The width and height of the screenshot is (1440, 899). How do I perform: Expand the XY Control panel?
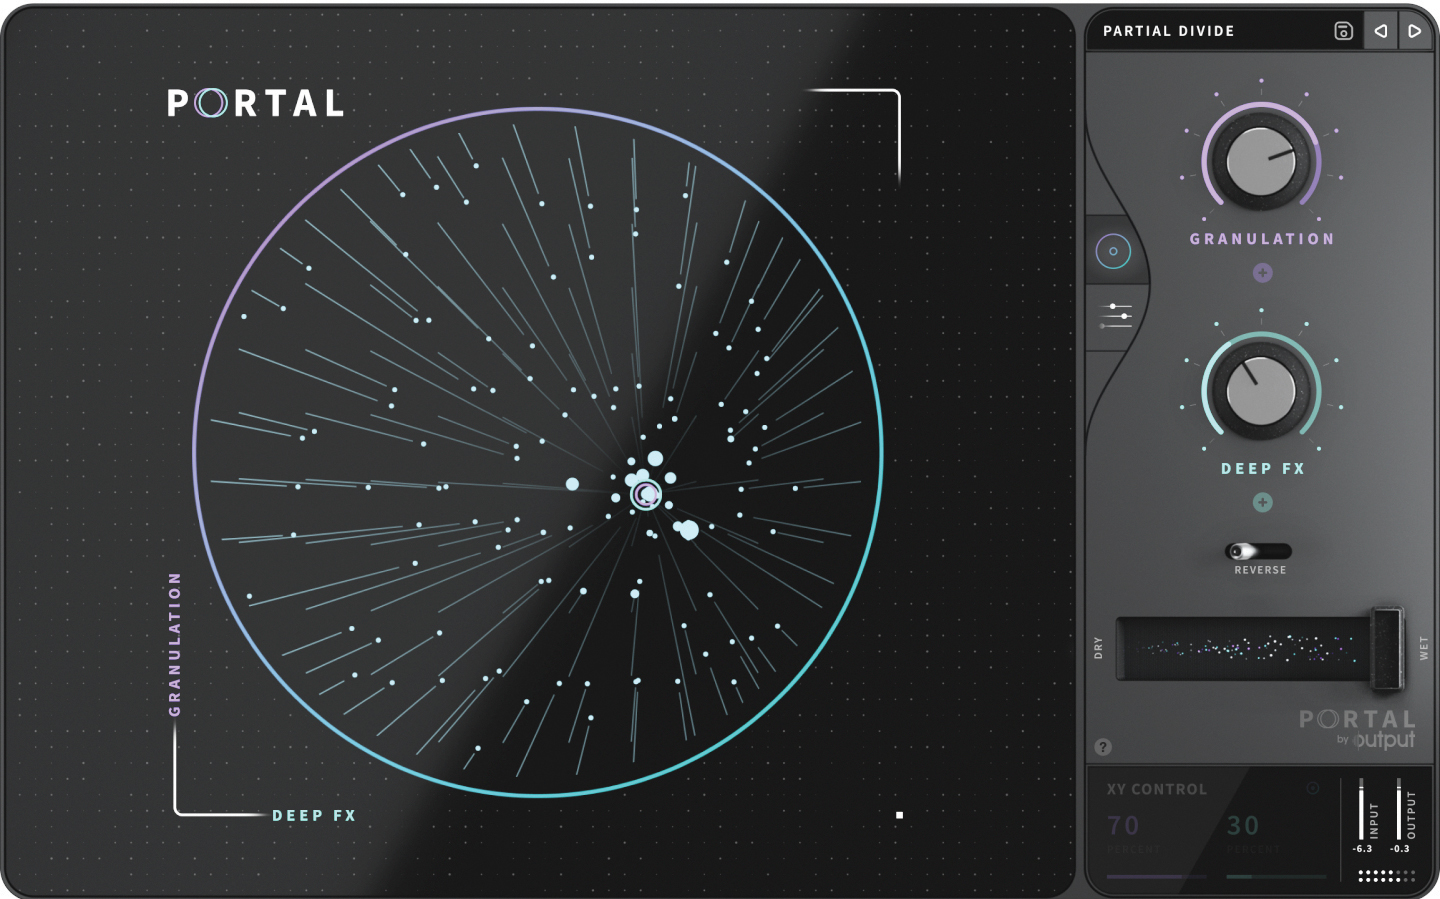point(1155,789)
